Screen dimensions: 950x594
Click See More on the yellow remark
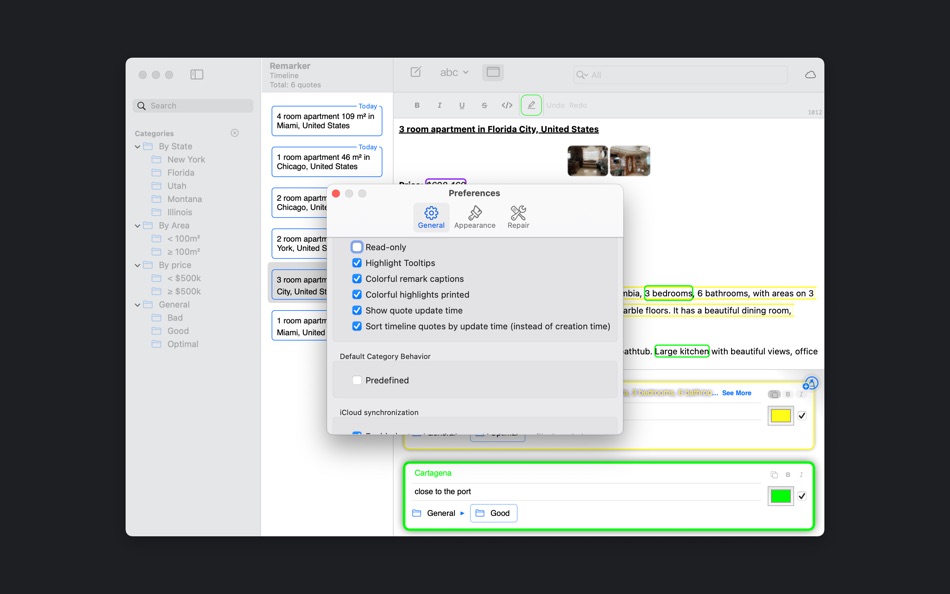[x=737, y=393]
